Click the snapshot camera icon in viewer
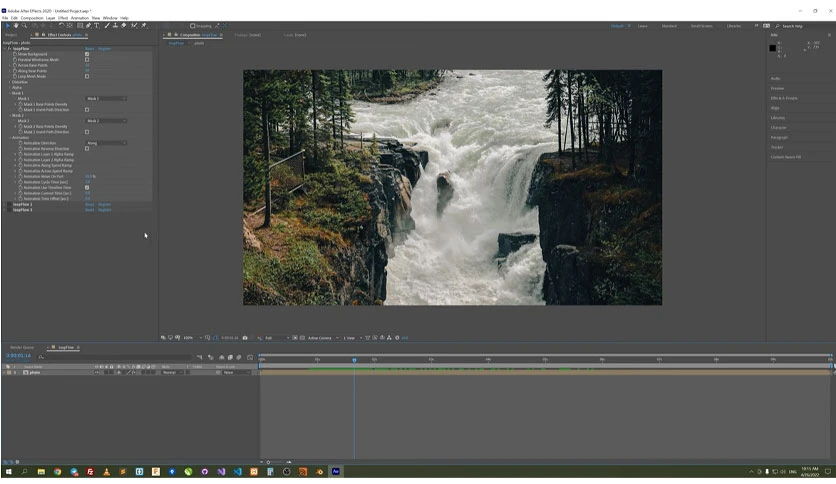Viewport: 836px width, 484px height. [245, 338]
